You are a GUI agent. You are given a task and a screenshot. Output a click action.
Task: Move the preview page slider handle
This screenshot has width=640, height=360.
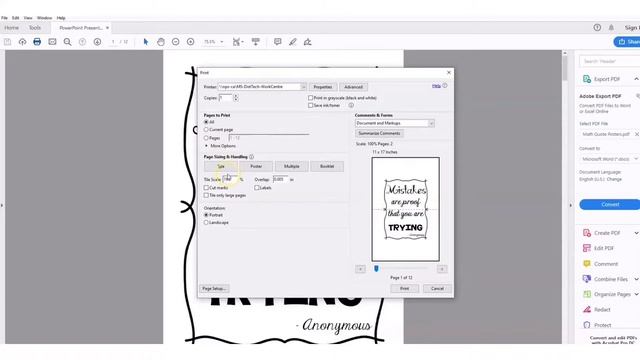pos(376,269)
